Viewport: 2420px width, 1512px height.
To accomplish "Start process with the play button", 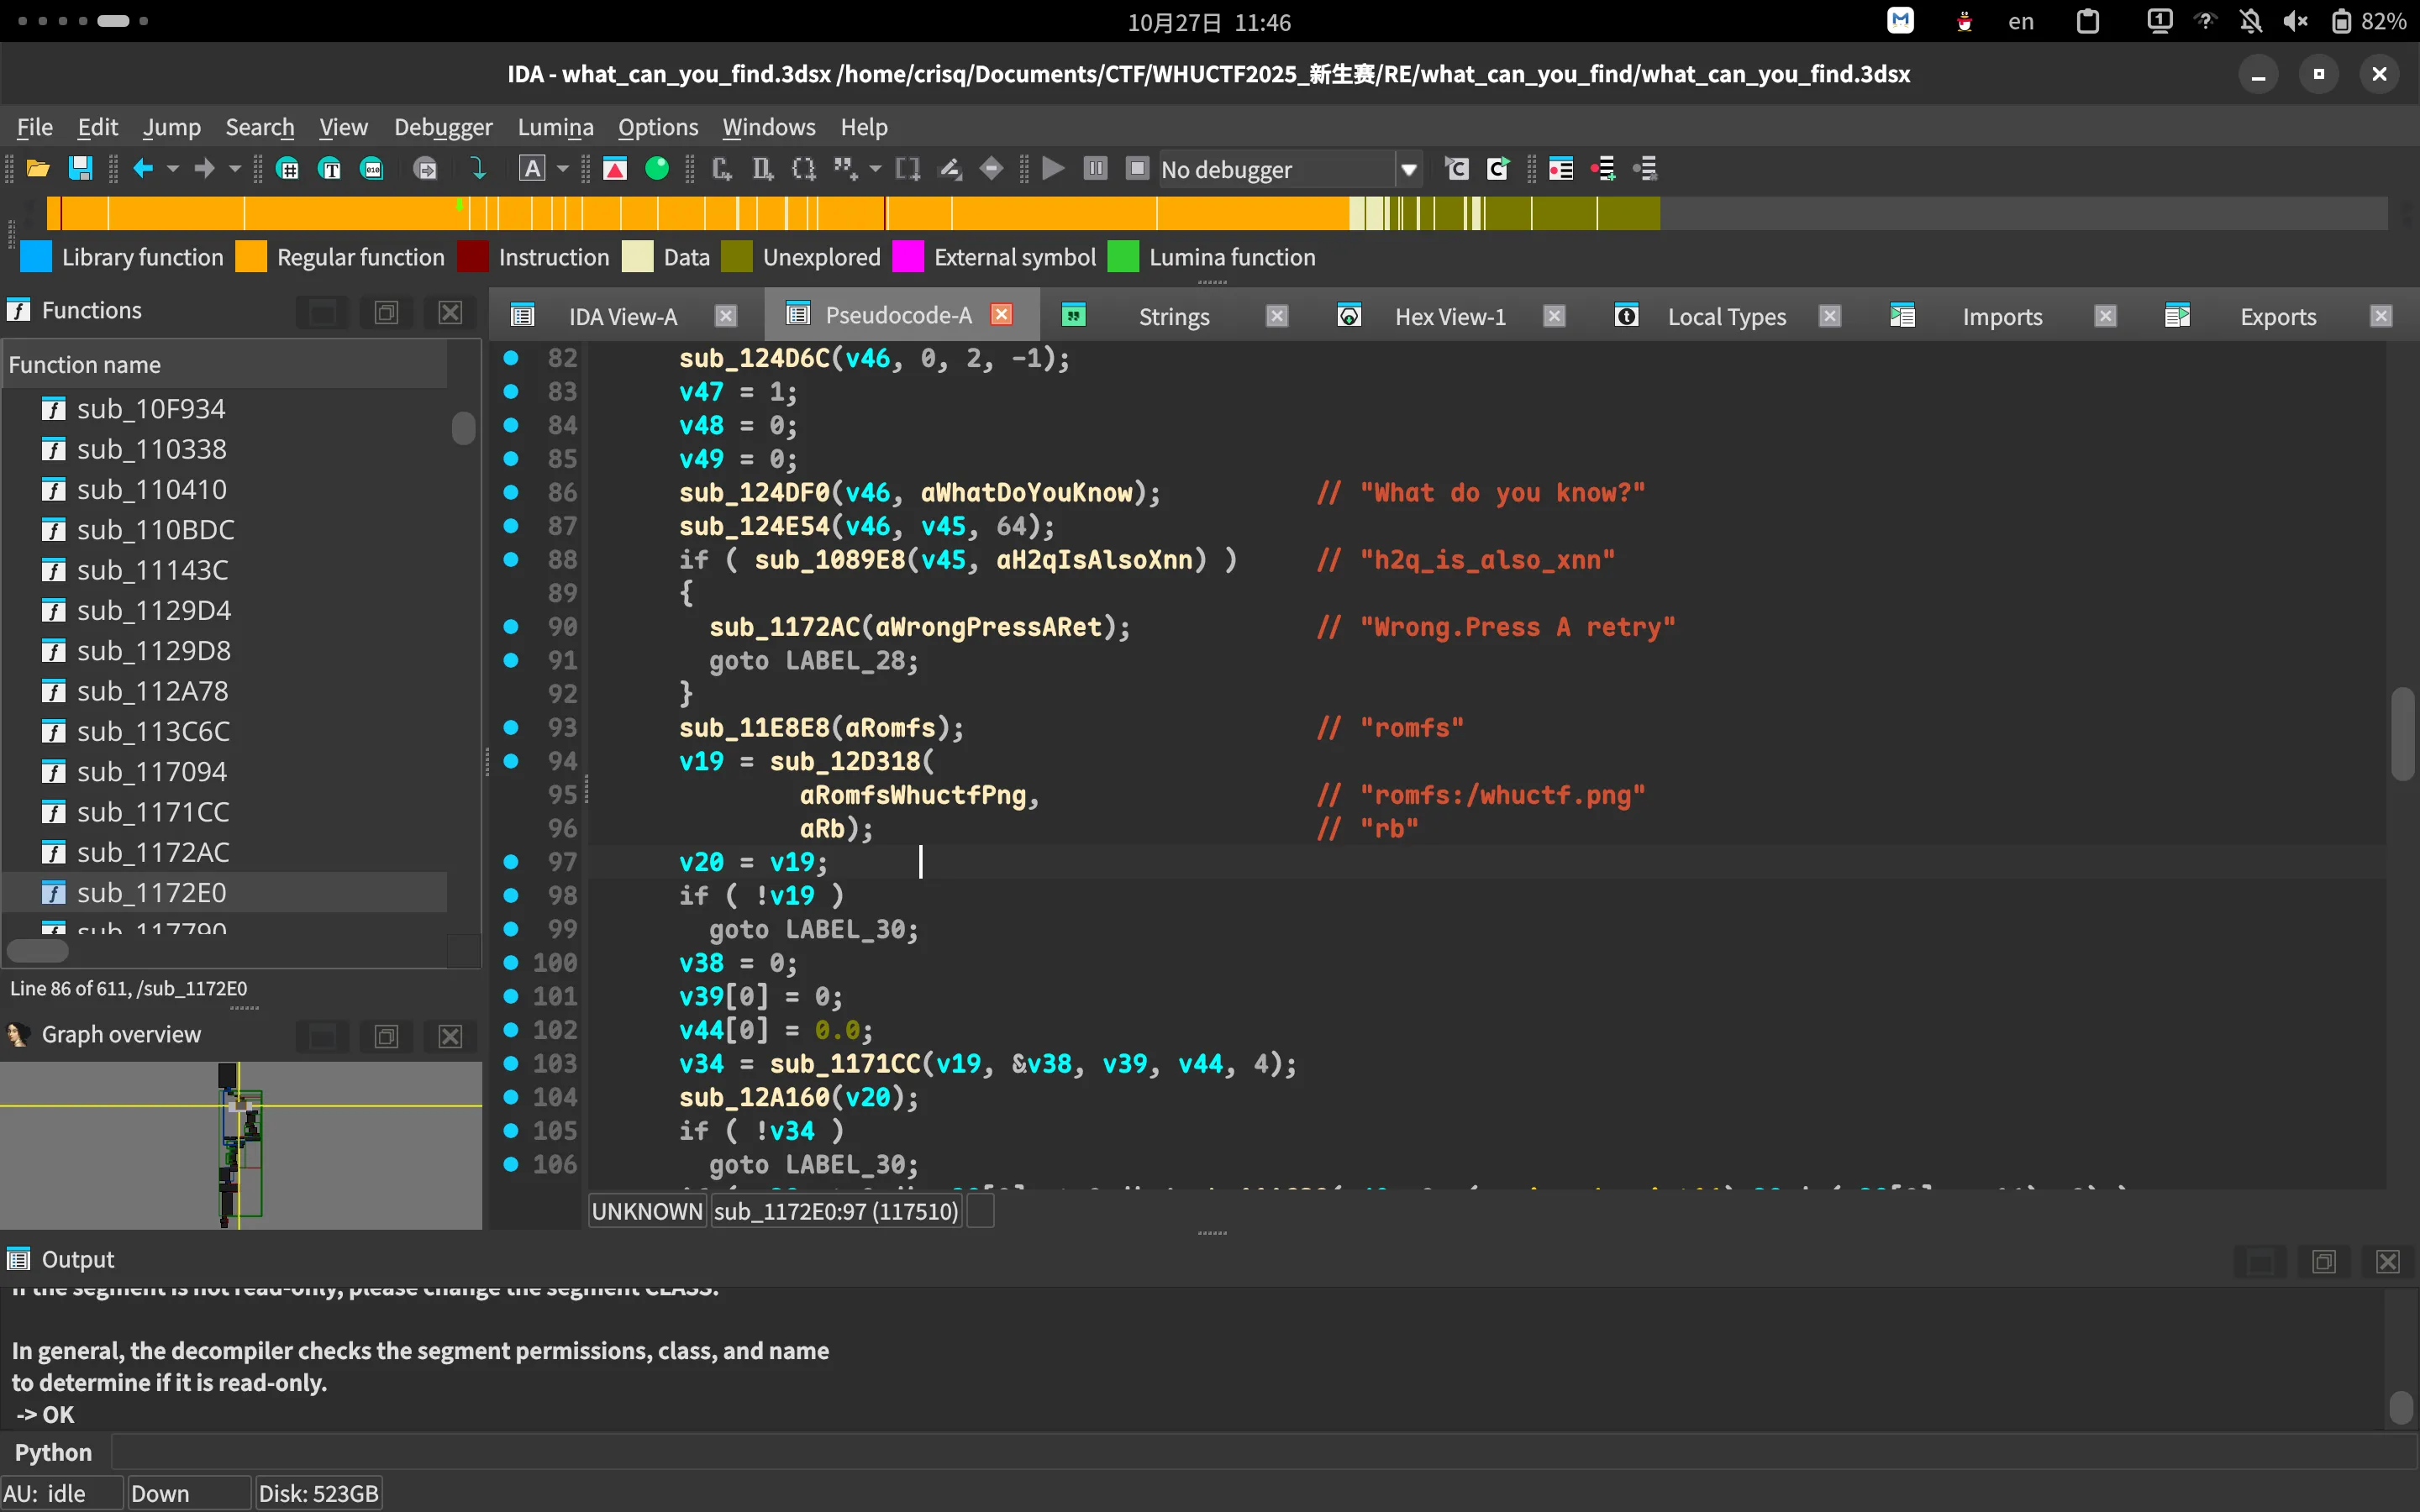I will point(1053,169).
